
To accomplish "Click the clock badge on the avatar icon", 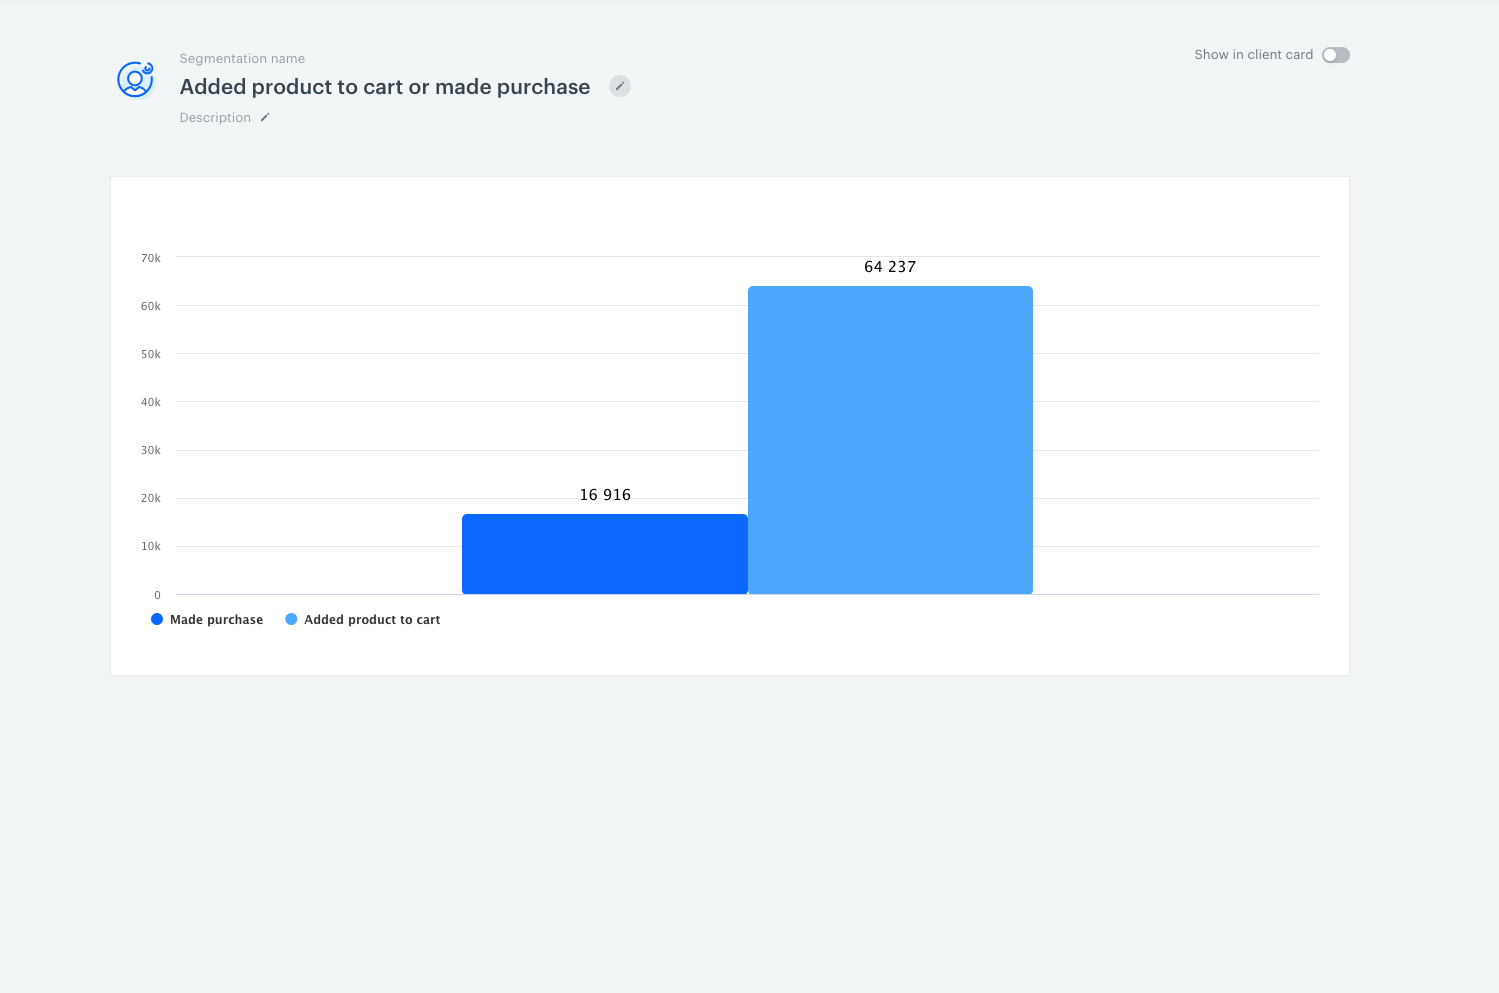I will 146,68.
